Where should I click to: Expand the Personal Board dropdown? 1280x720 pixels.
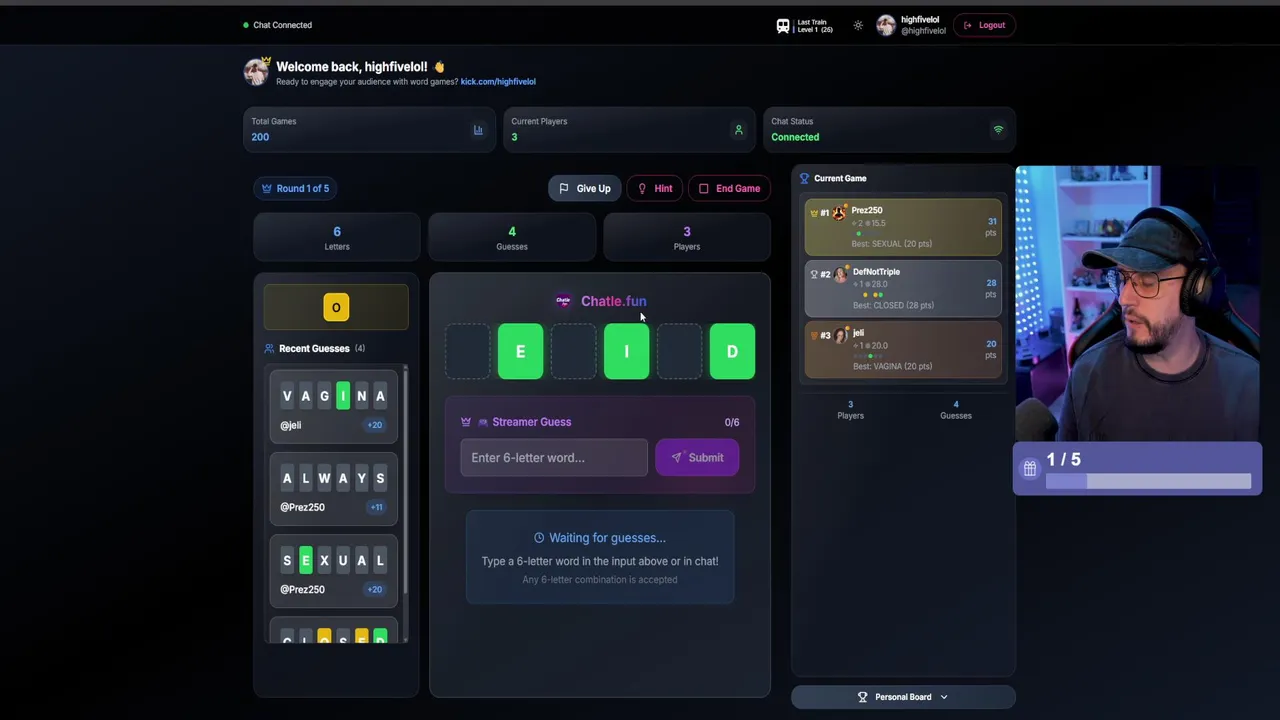[903, 697]
